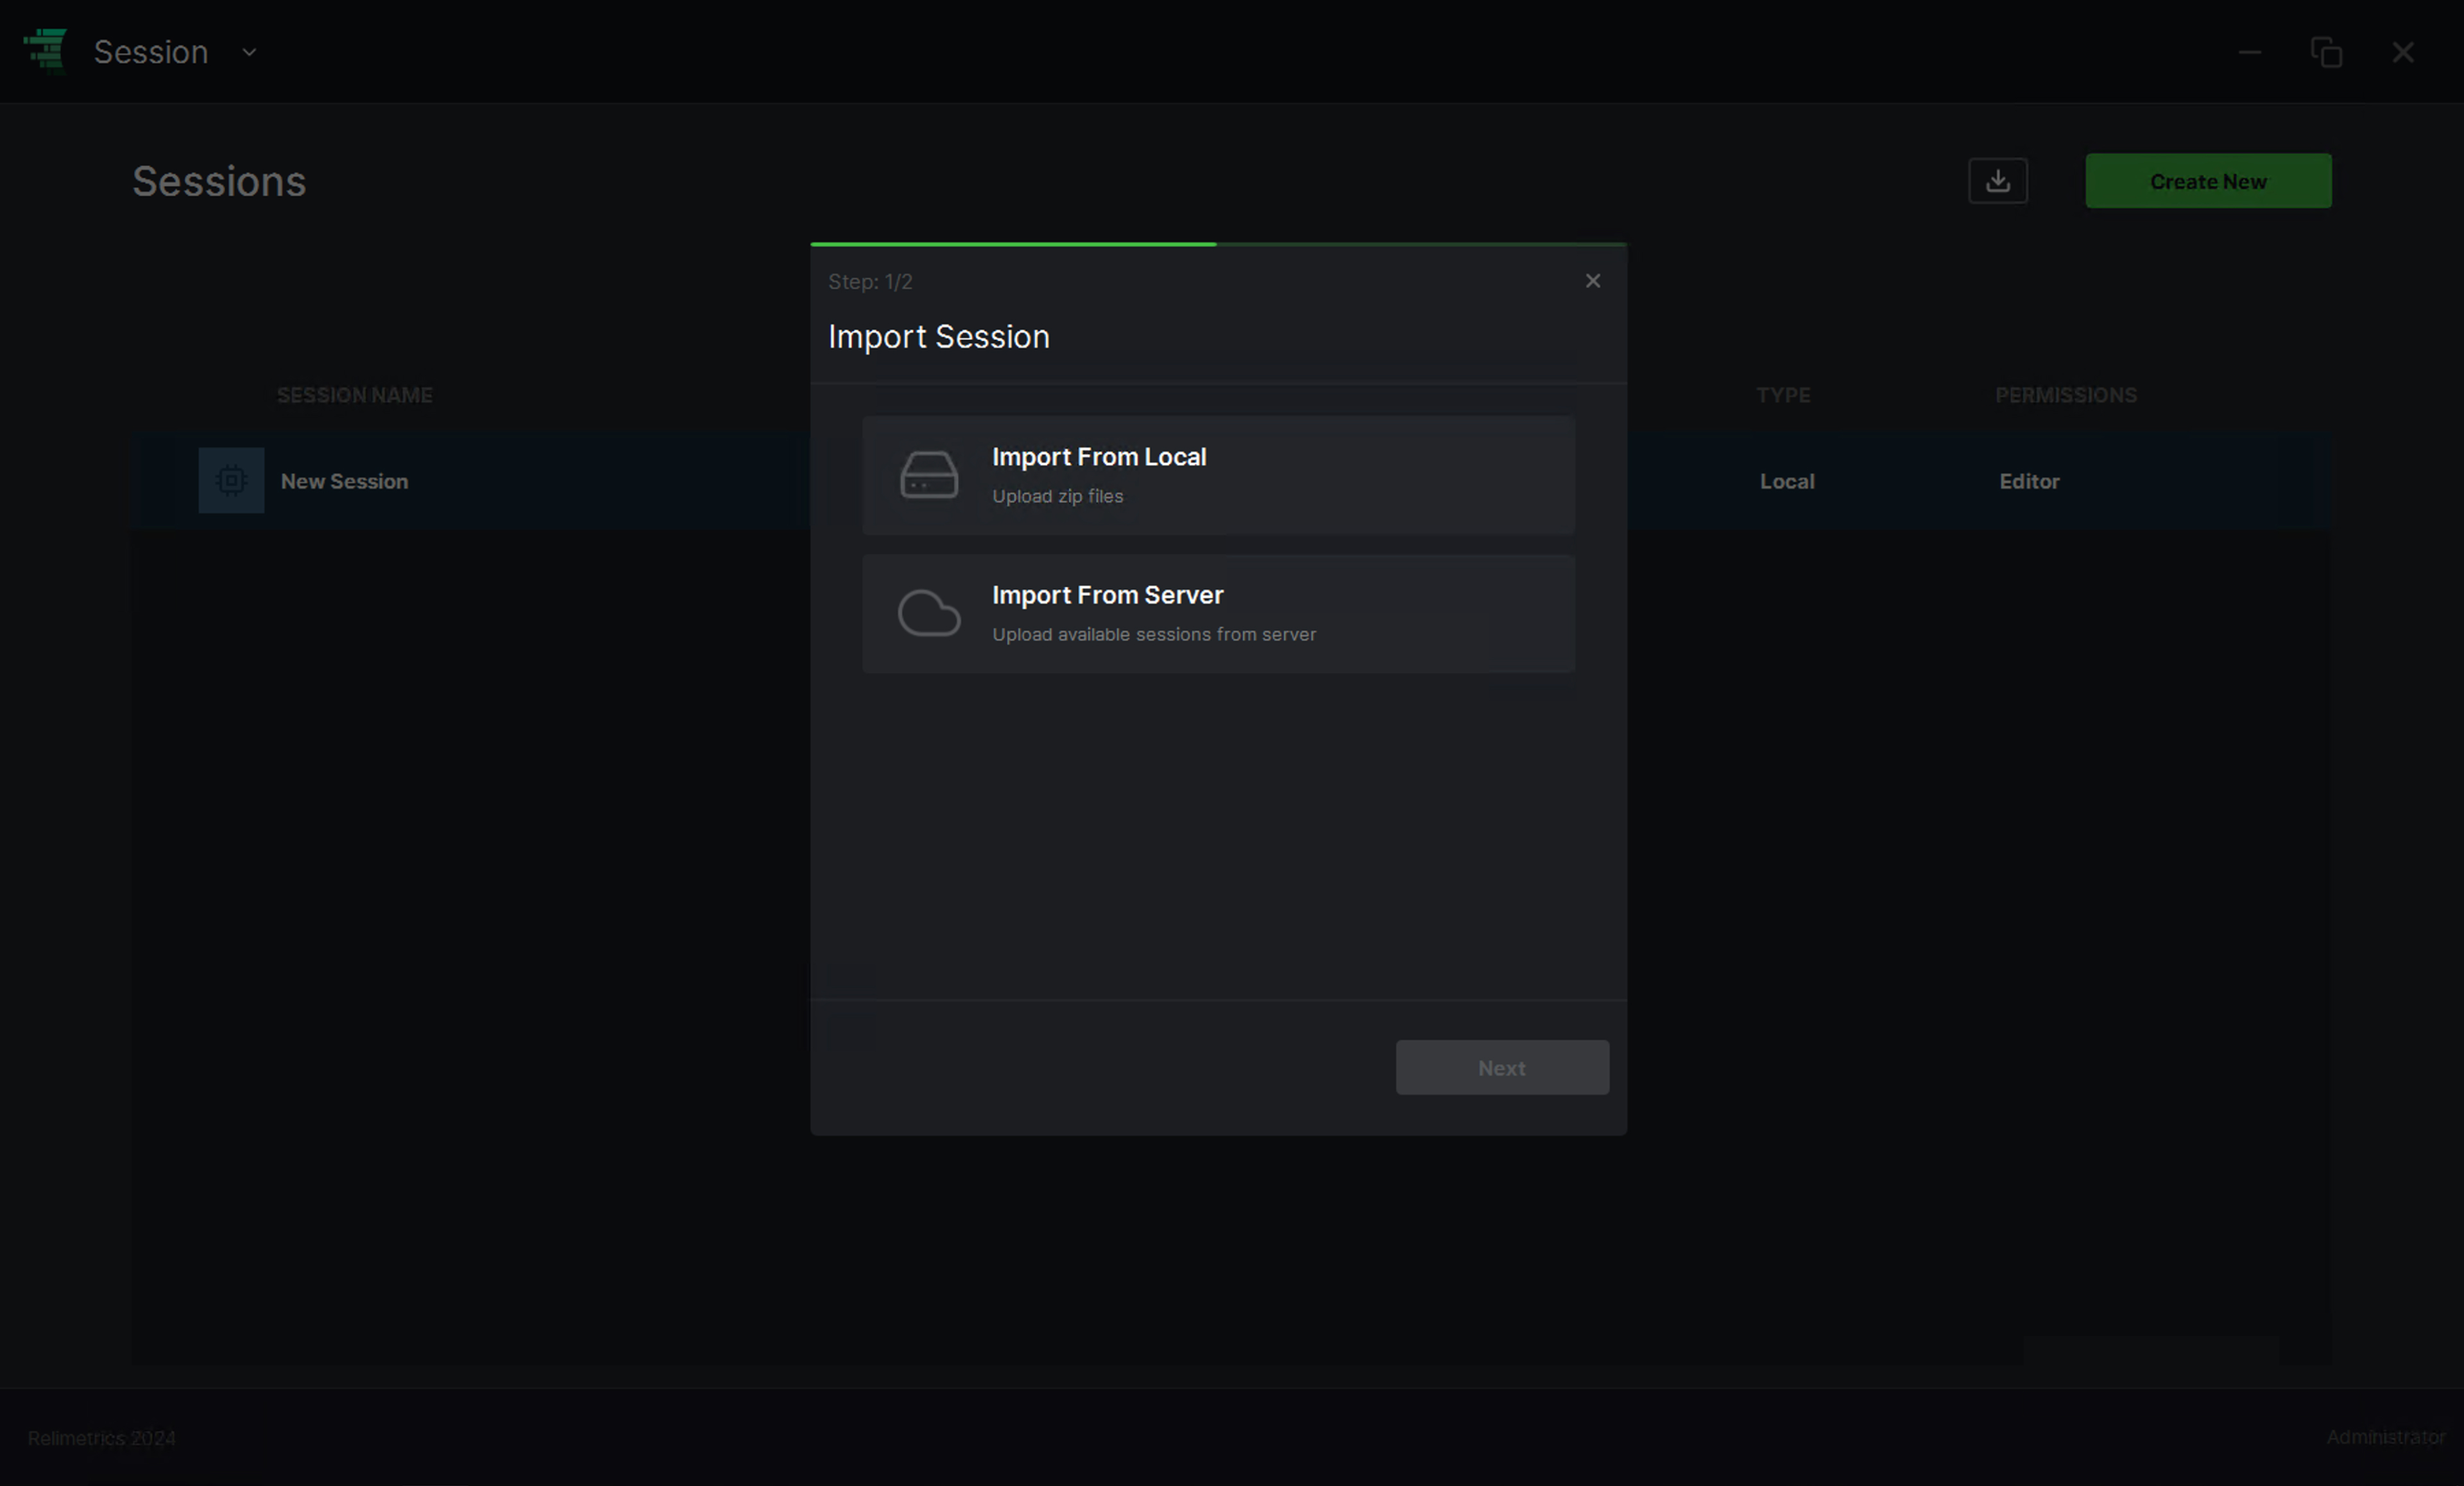
Task: Click the import download icon button
Action: point(1998,181)
